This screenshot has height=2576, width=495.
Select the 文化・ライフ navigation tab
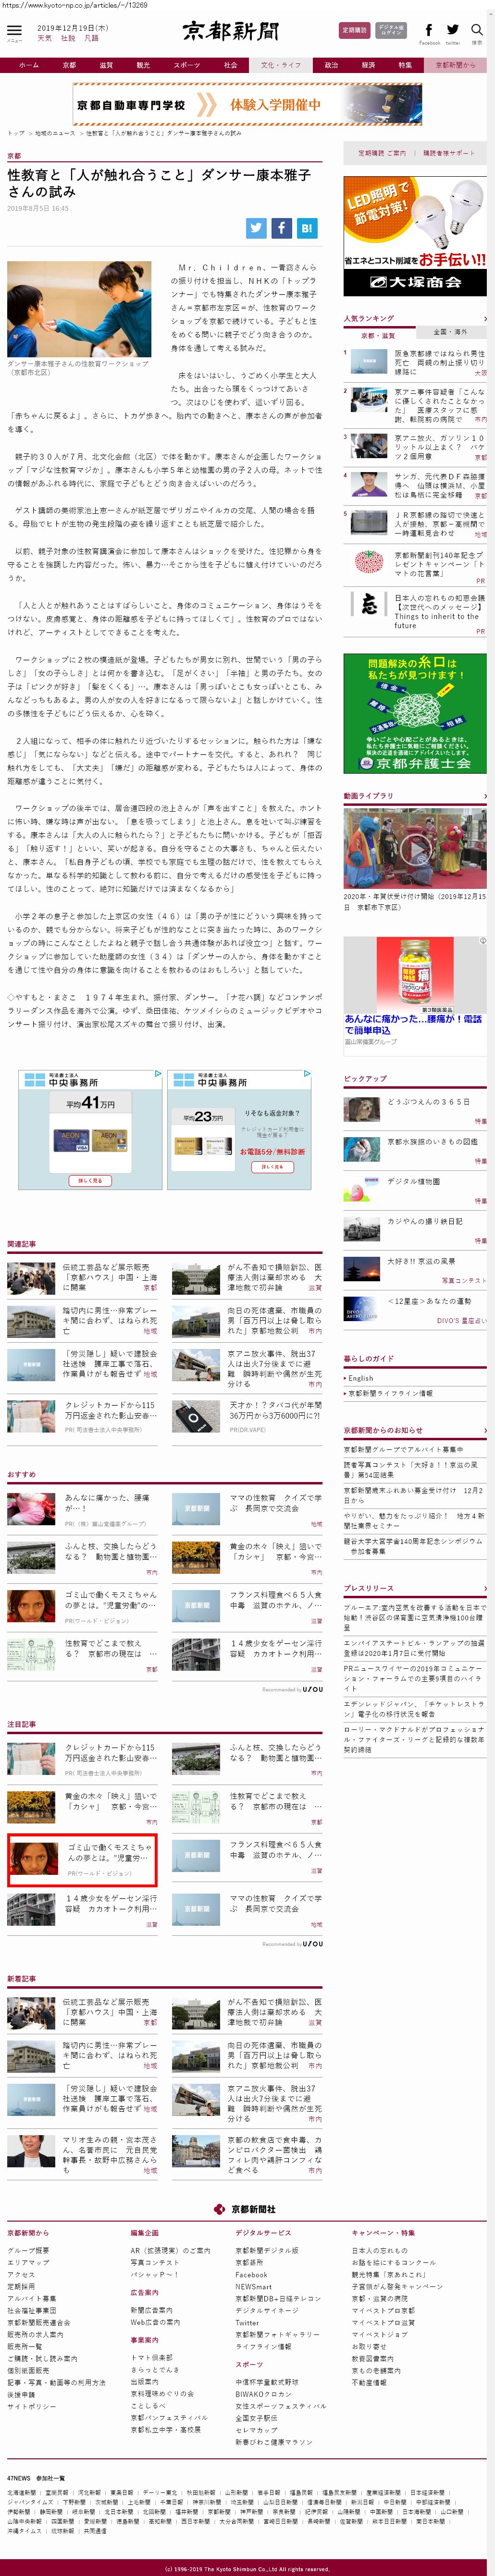click(x=281, y=65)
